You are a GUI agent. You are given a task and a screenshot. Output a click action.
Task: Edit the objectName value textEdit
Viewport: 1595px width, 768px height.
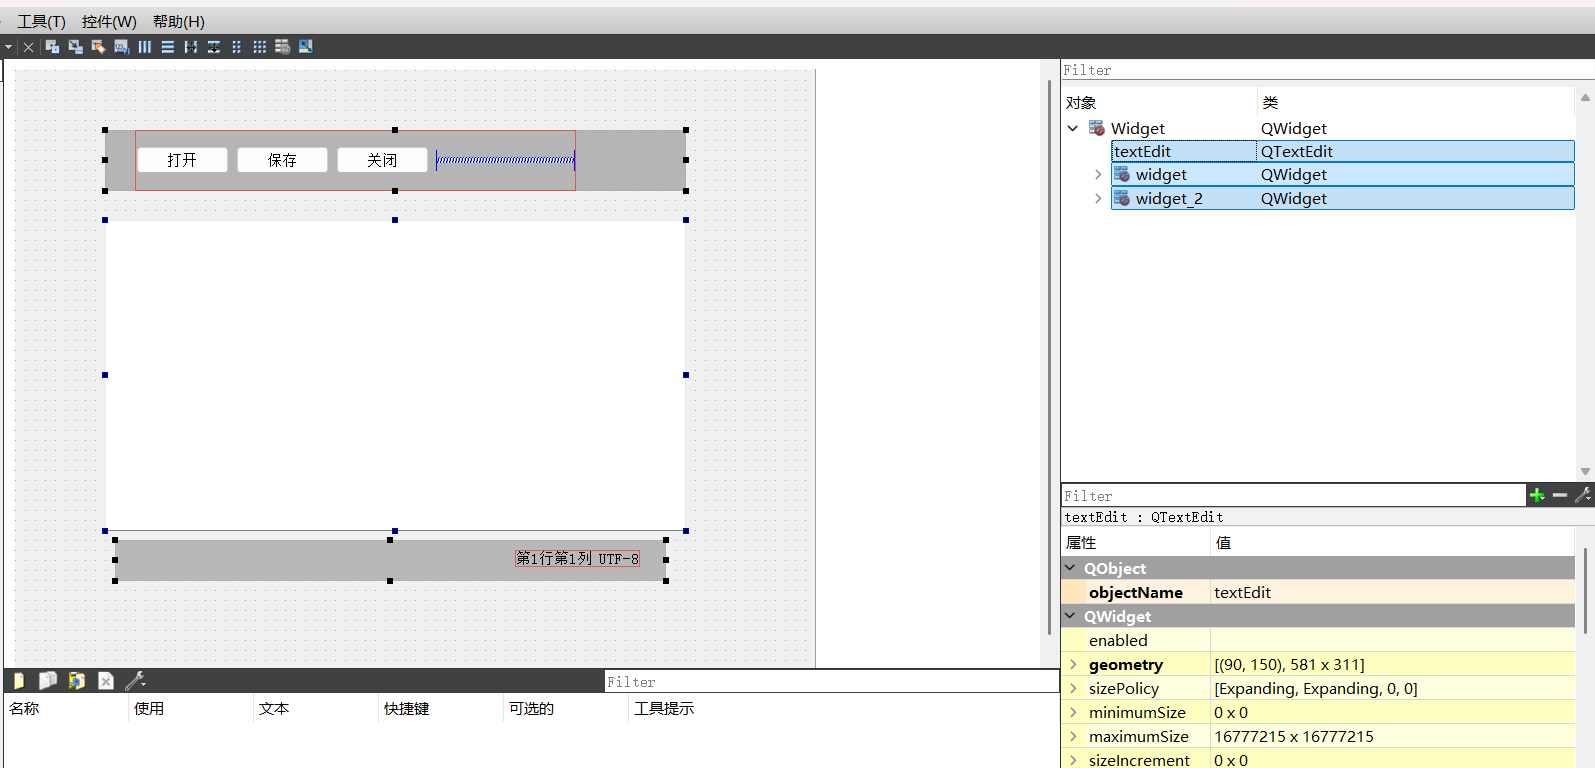pos(1392,592)
